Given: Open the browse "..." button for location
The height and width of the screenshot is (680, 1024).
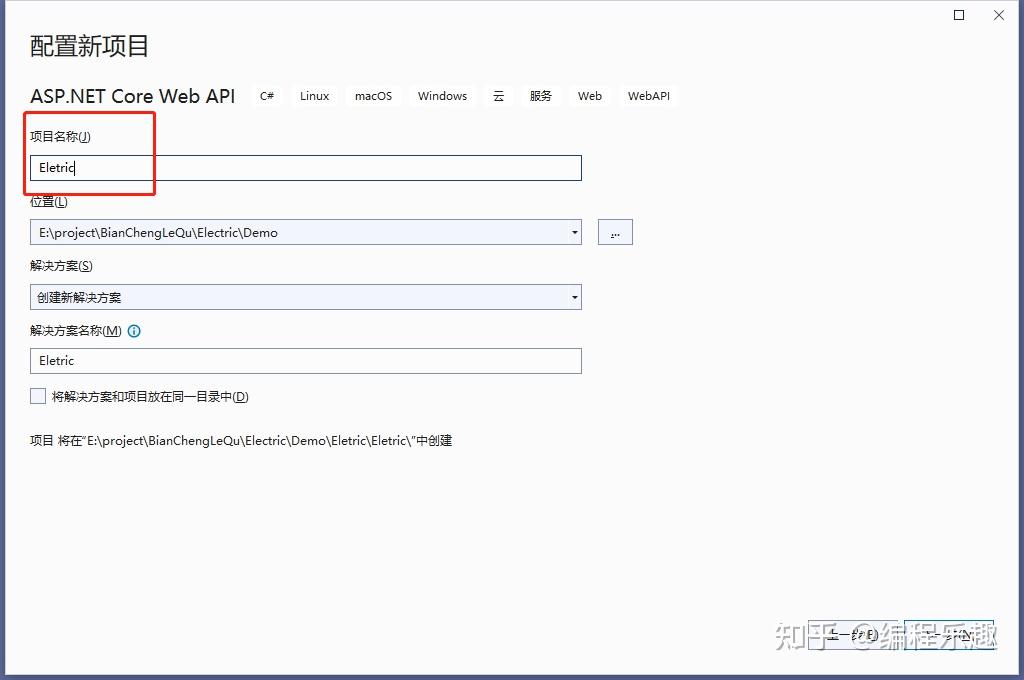Looking at the screenshot, I should pyautogui.click(x=615, y=231).
